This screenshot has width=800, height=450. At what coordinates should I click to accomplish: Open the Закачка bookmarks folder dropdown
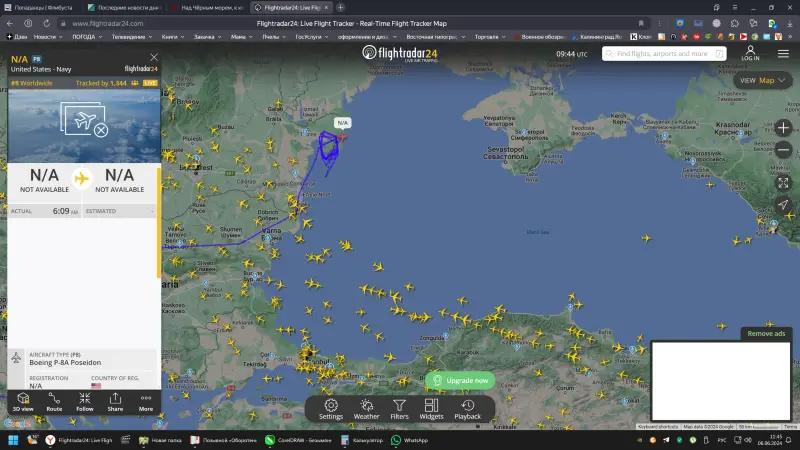pyautogui.click(x=207, y=37)
